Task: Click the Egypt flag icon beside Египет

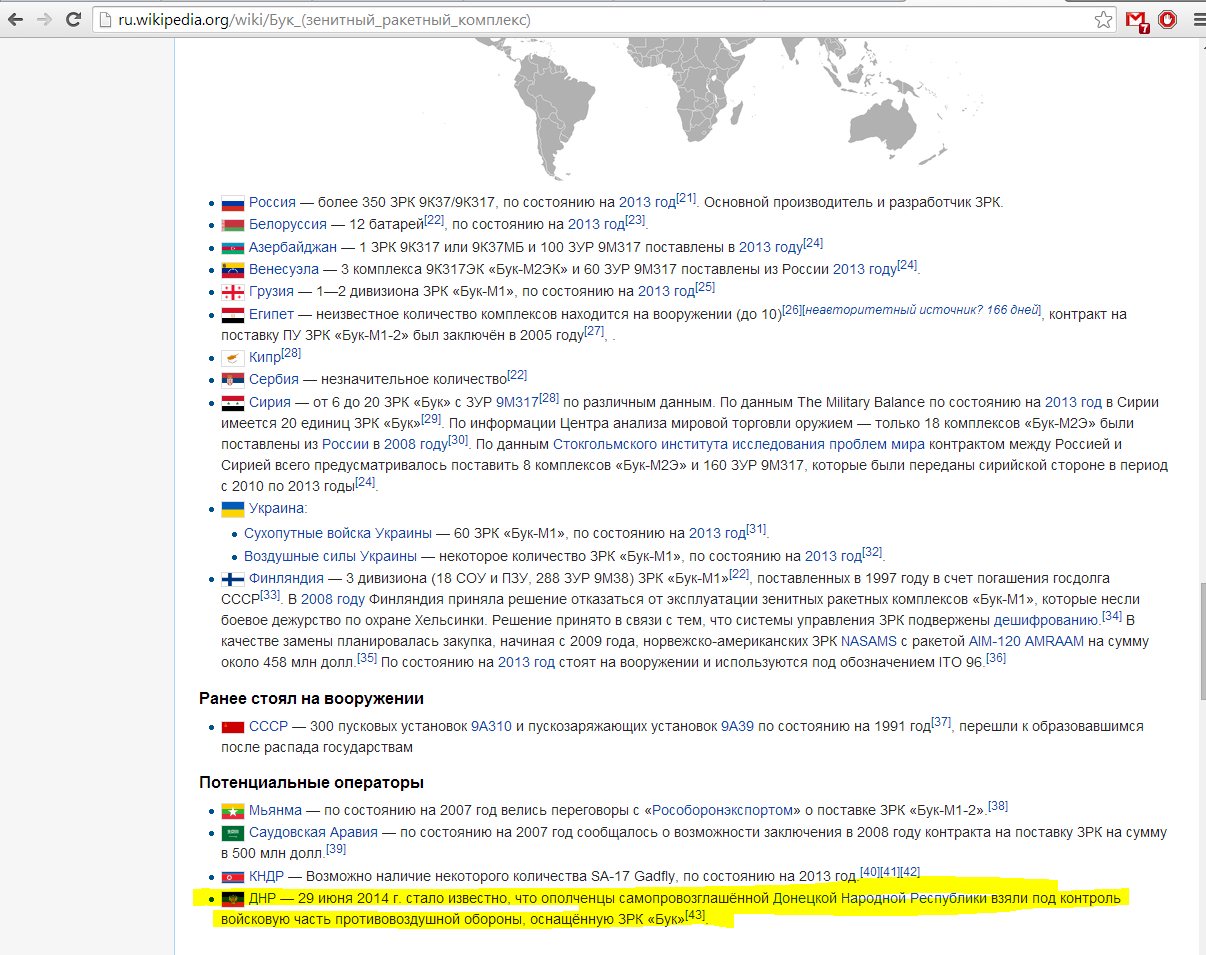Action: [232, 314]
